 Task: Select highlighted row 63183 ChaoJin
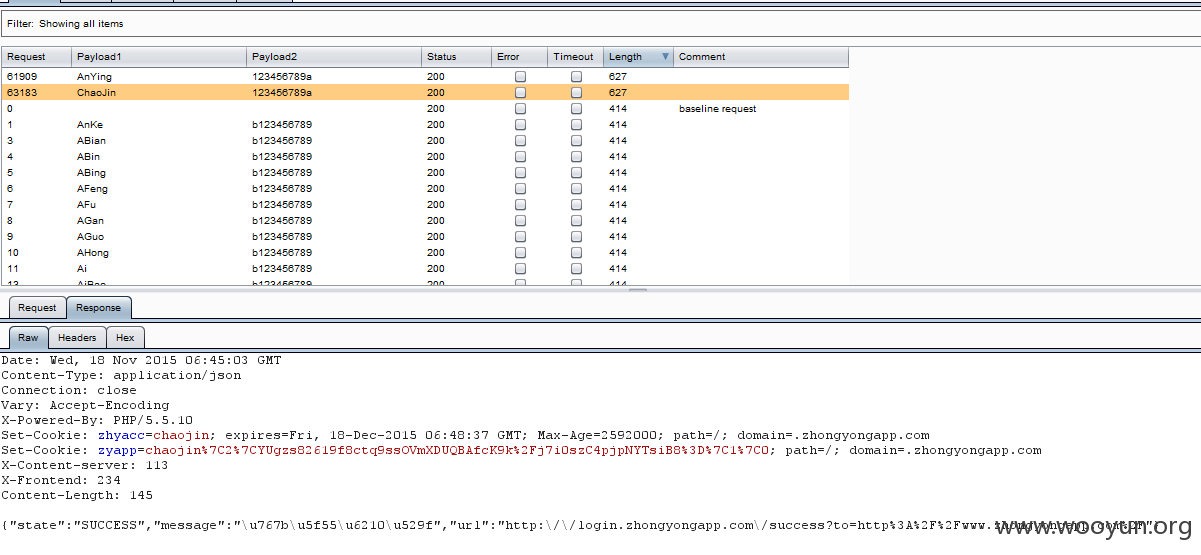pyautogui.click(x=425, y=93)
